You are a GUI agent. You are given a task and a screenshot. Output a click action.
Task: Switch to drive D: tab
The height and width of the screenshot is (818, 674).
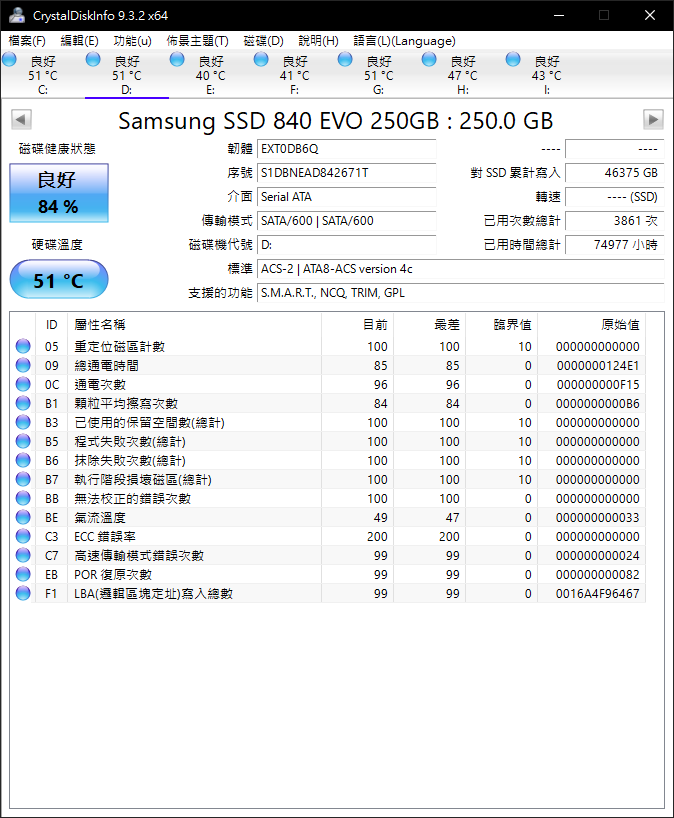pos(127,75)
